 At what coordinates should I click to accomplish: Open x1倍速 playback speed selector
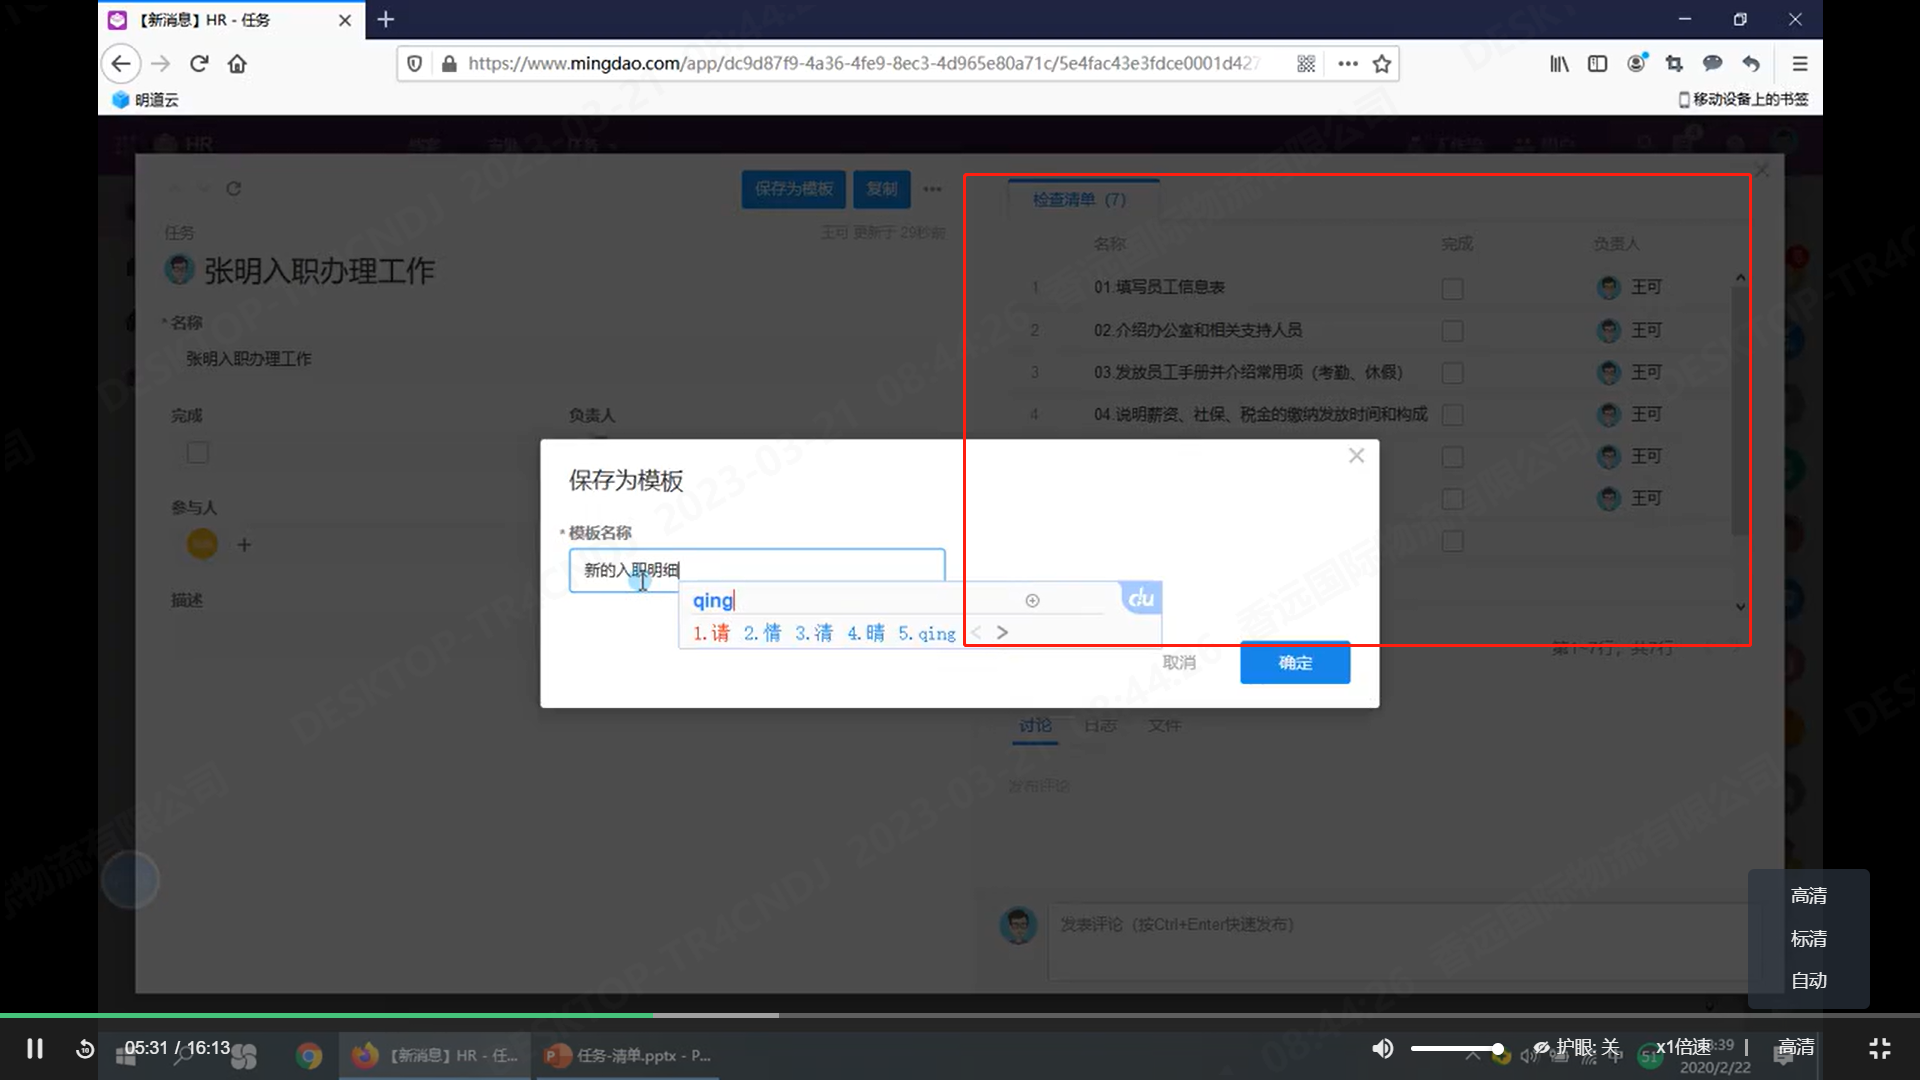click(1683, 1047)
